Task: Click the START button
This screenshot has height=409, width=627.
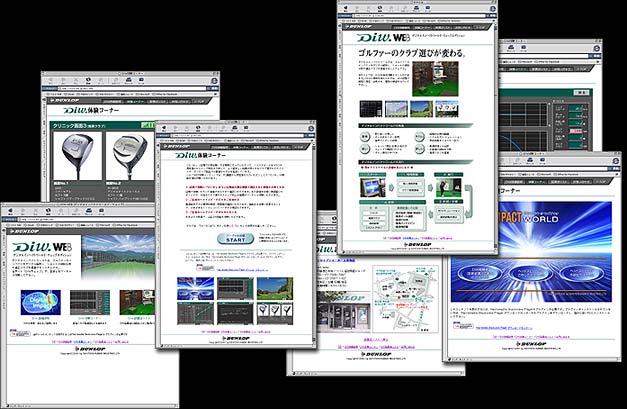Action: tap(236, 239)
